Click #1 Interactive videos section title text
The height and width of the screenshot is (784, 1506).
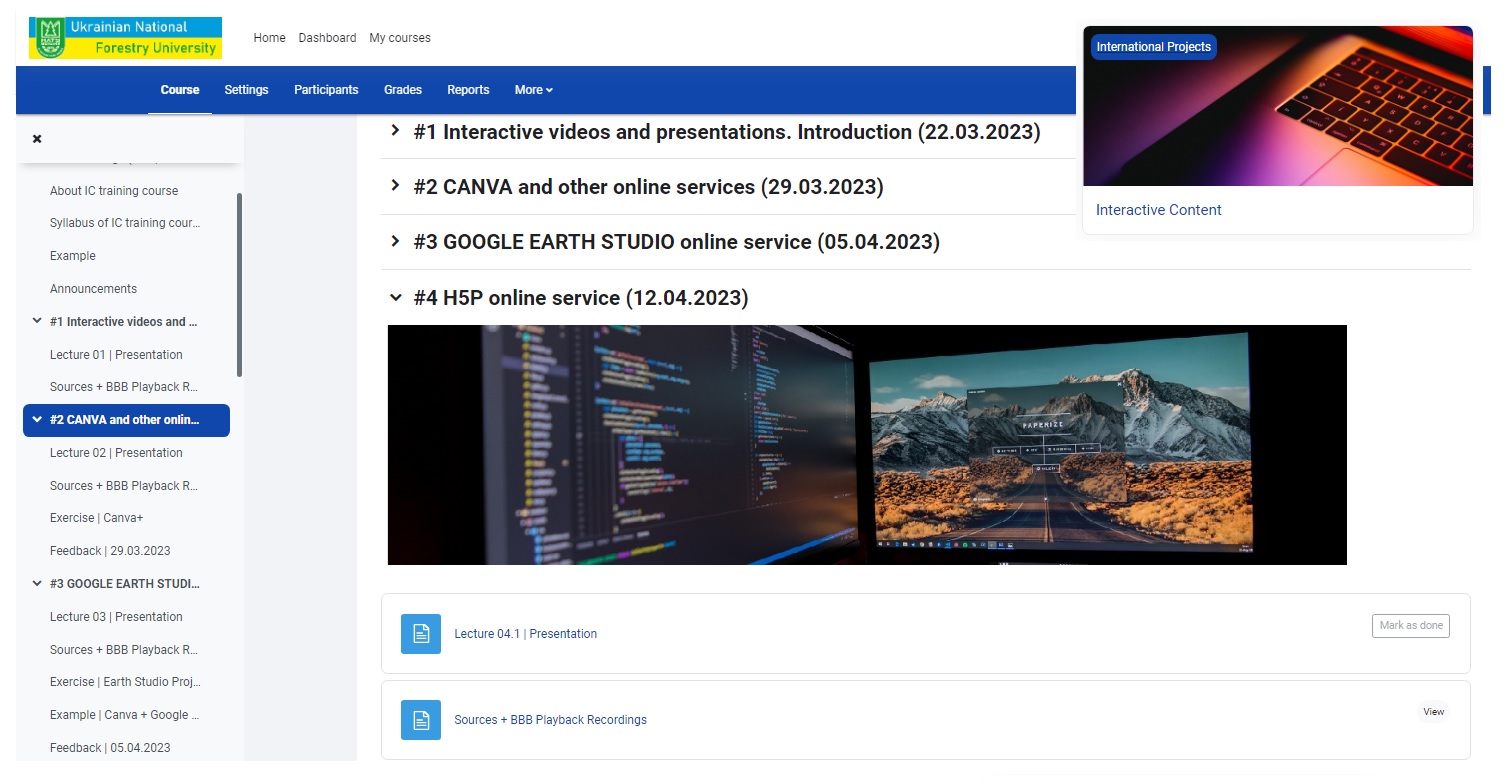(727, 132)
